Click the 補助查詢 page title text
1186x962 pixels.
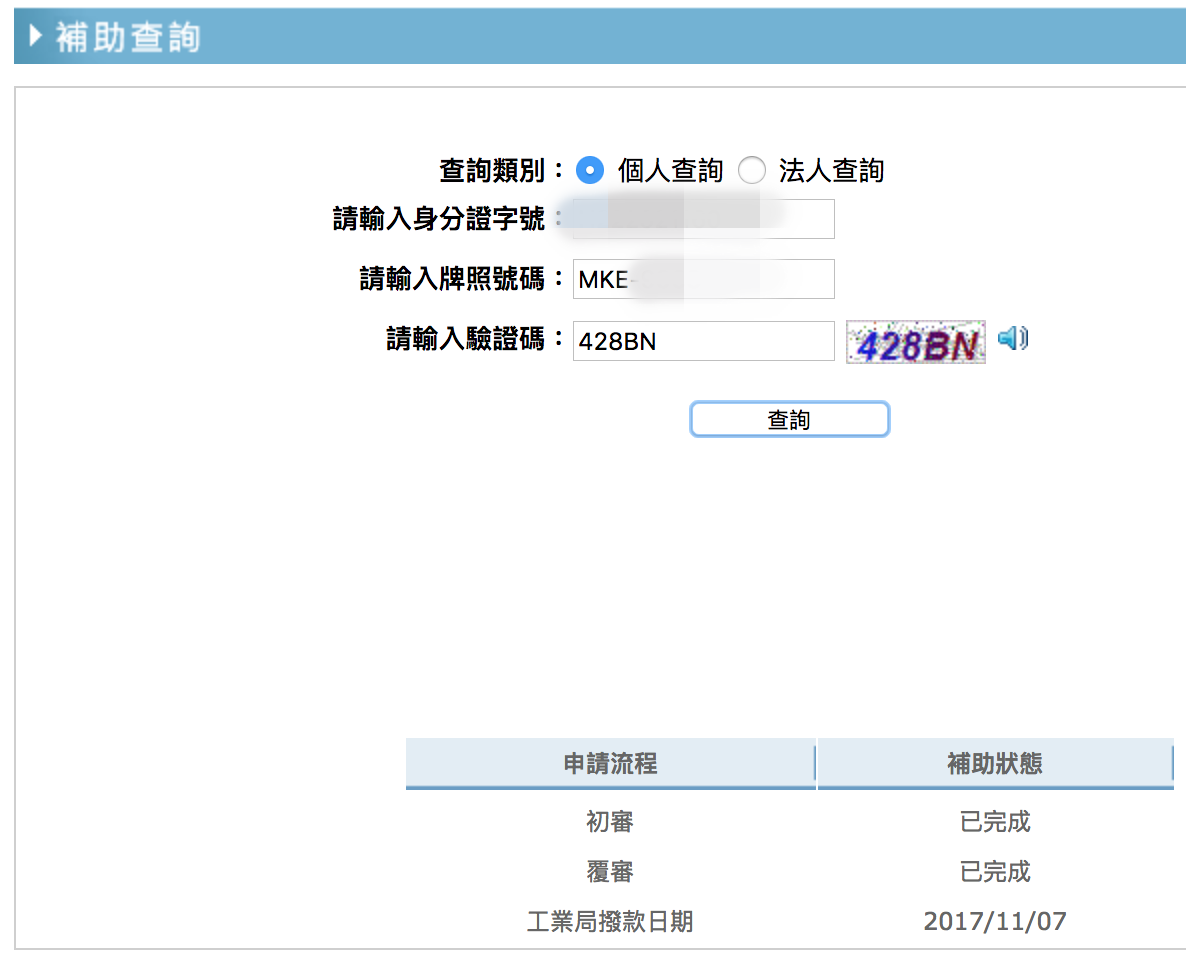click(128, 37)
